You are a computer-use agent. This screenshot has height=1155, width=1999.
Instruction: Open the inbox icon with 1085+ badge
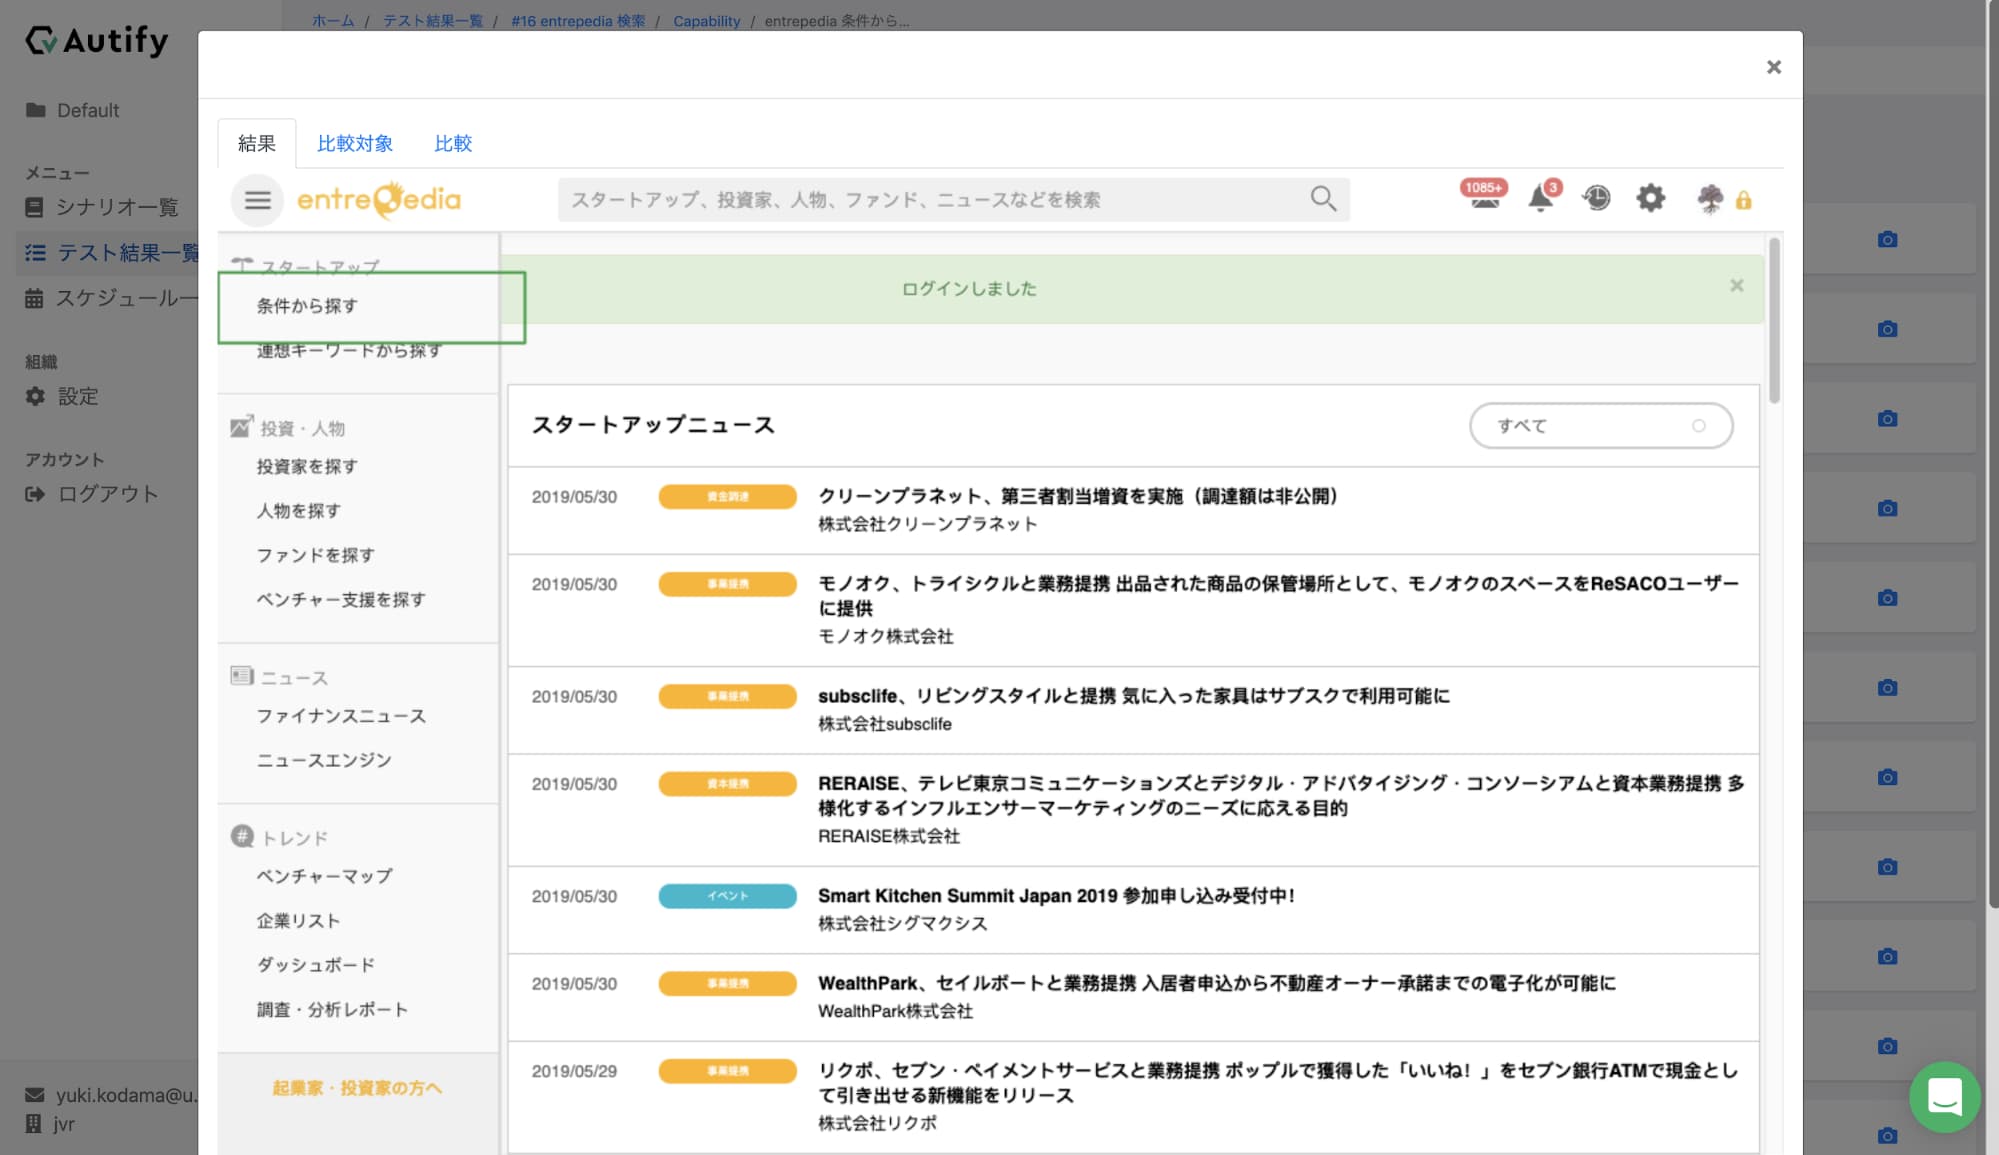click(x=1484, y=196)
